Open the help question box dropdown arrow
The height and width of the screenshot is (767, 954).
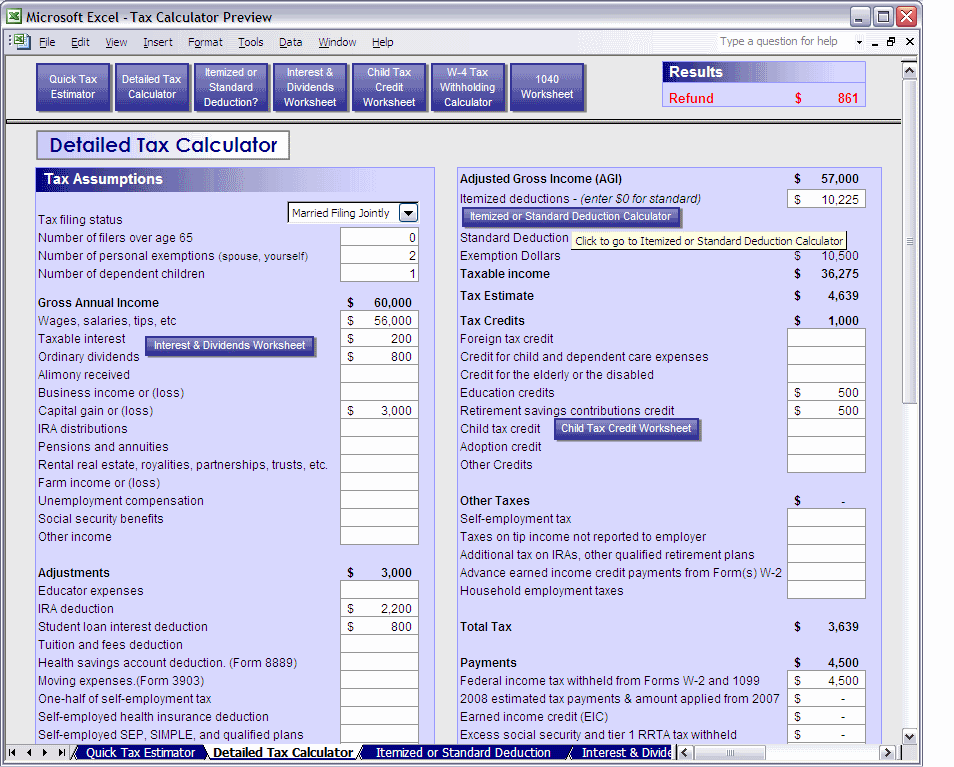pos(859,42)
